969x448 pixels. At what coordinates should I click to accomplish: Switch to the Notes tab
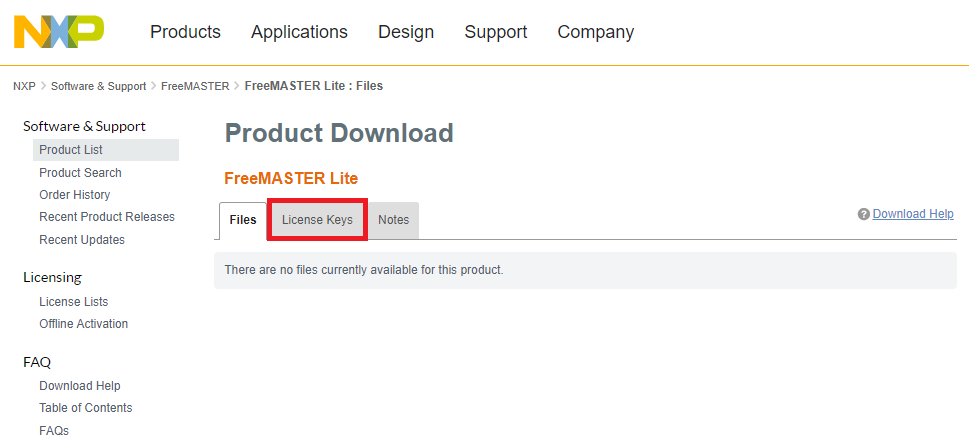tap(394, 220)
